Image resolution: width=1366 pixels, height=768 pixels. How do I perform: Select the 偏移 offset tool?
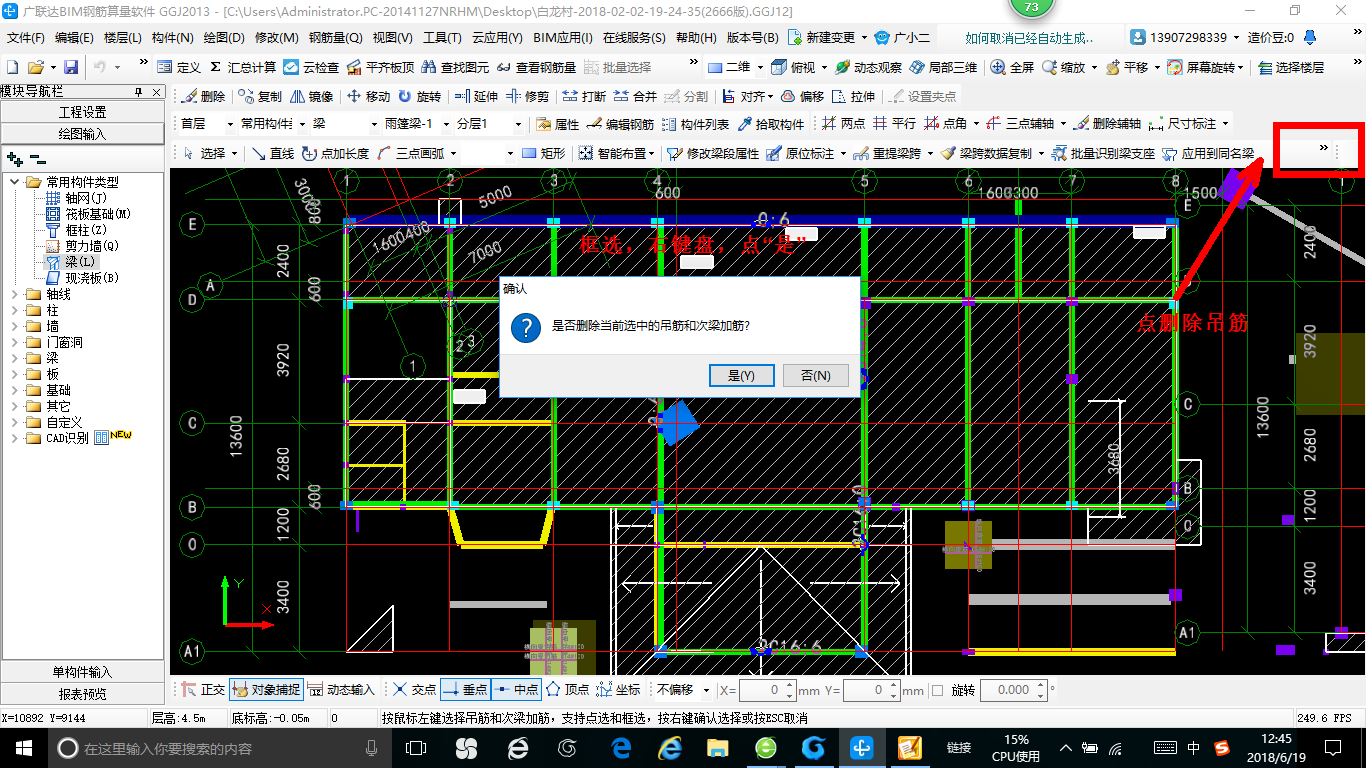click(x=803, y=97)
